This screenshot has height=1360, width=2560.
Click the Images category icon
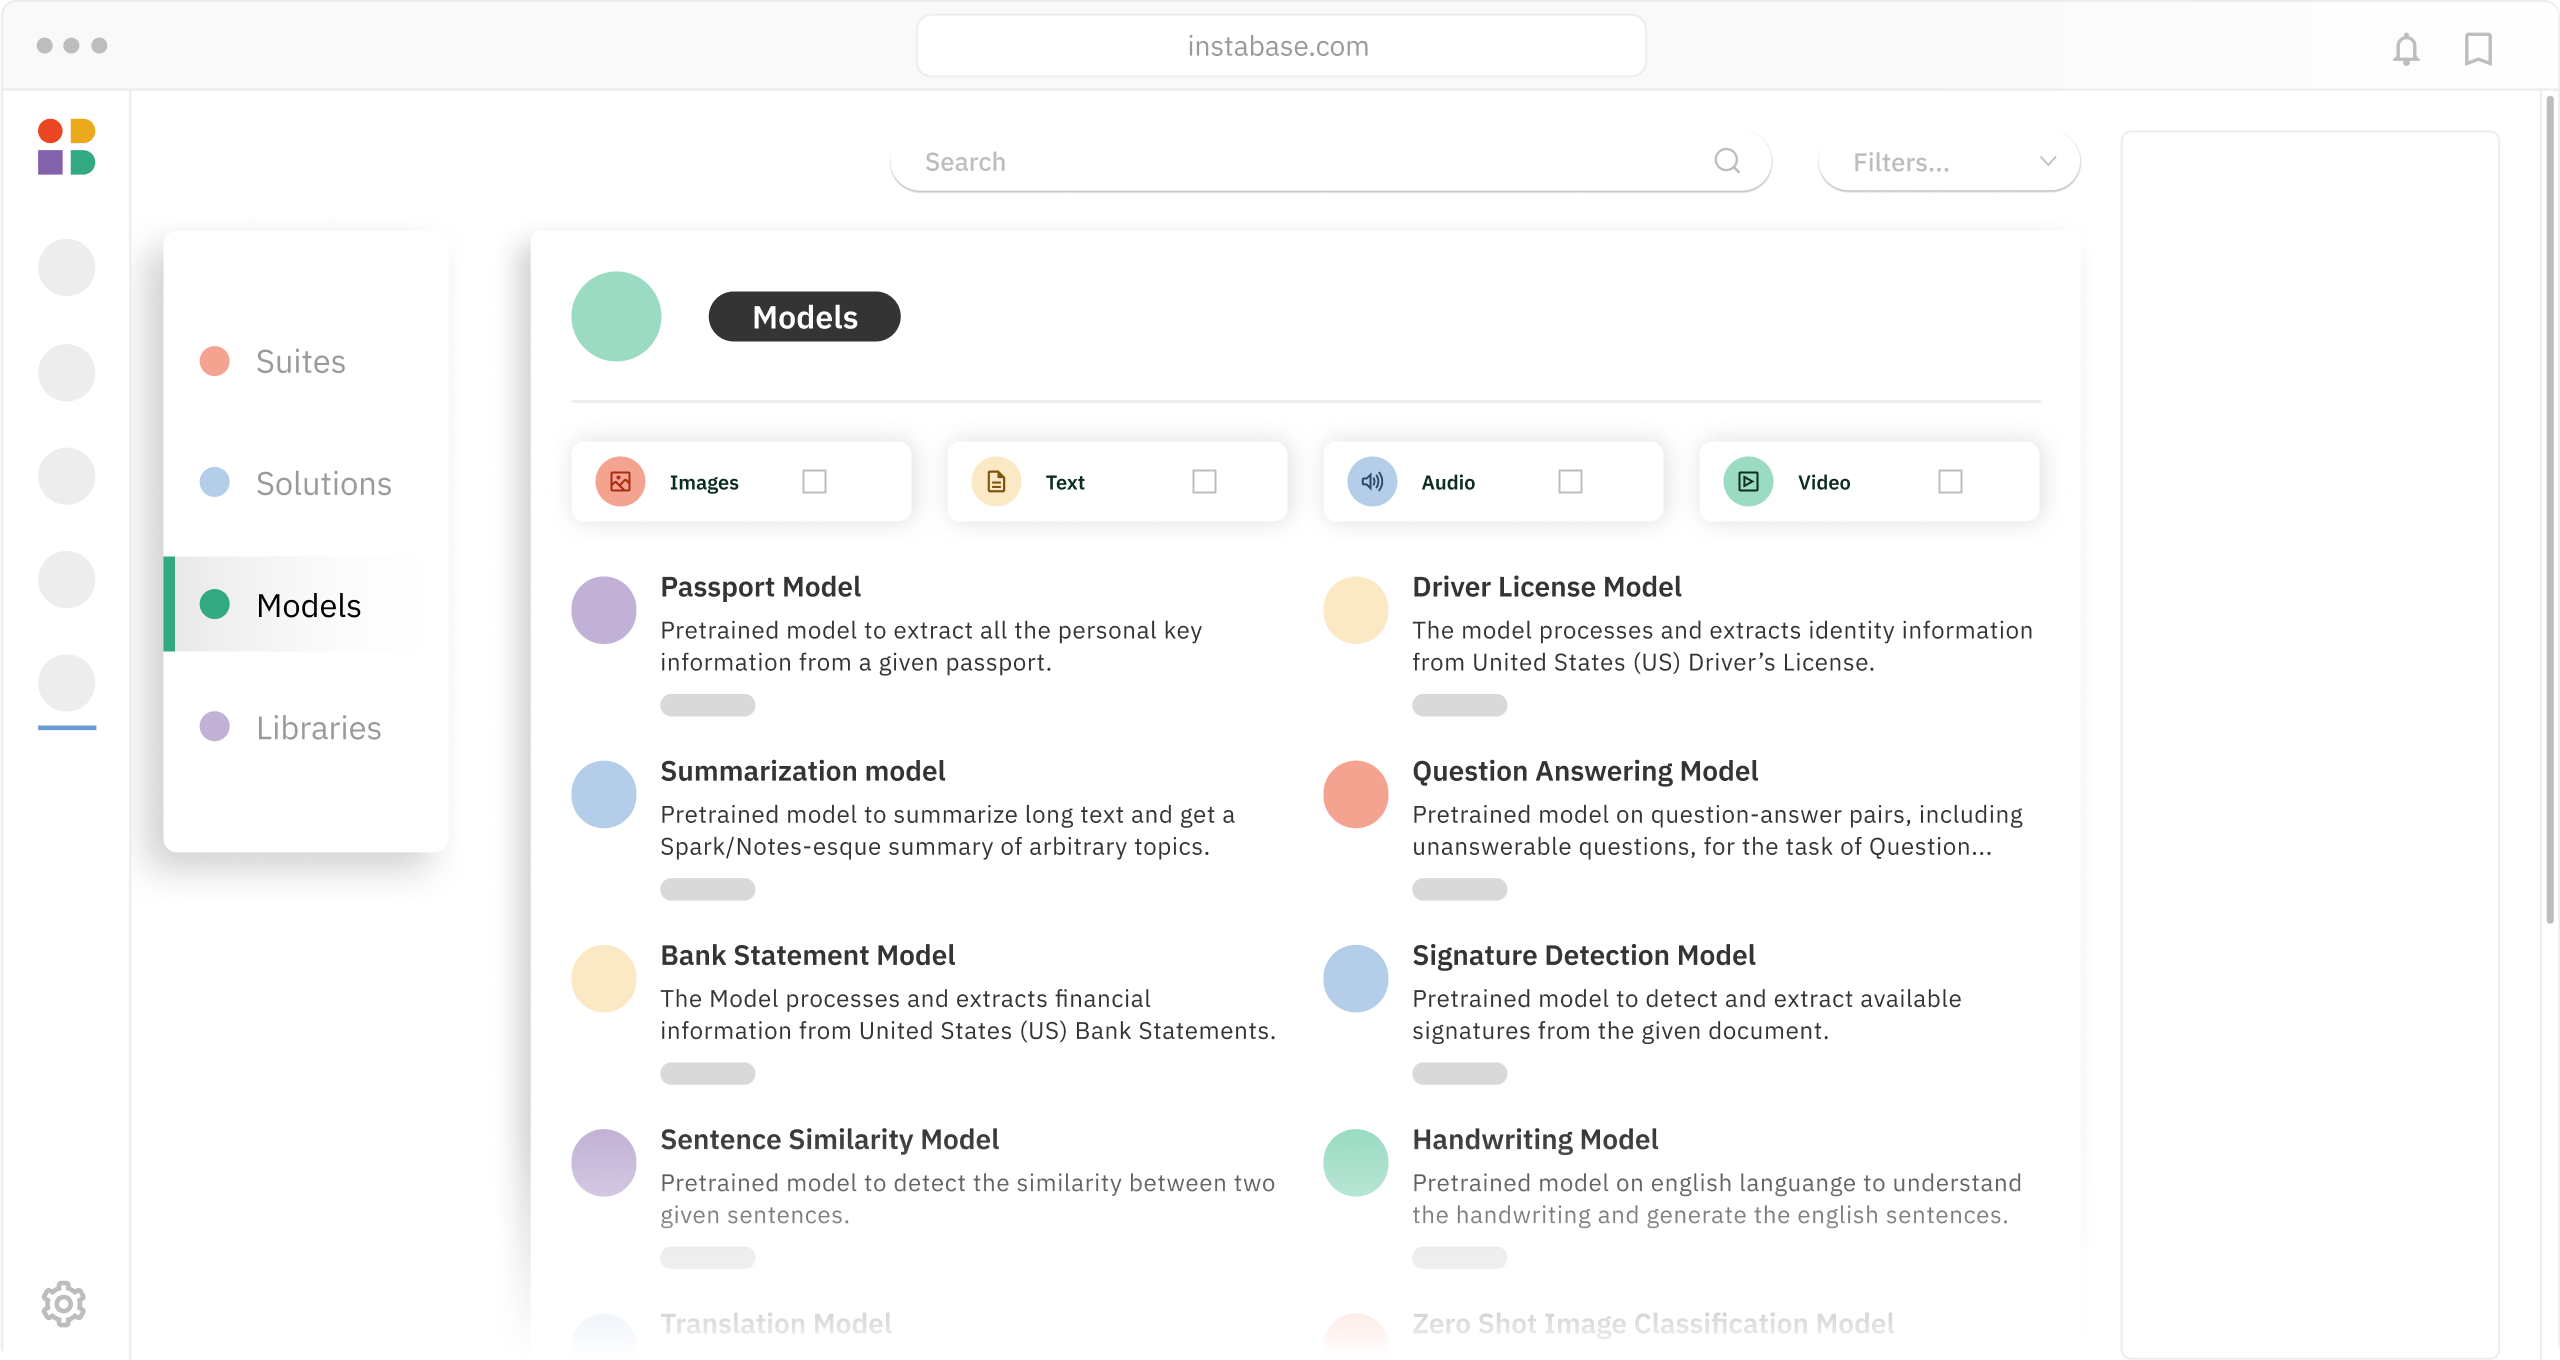pyautogui.click(x=620, y=482)
